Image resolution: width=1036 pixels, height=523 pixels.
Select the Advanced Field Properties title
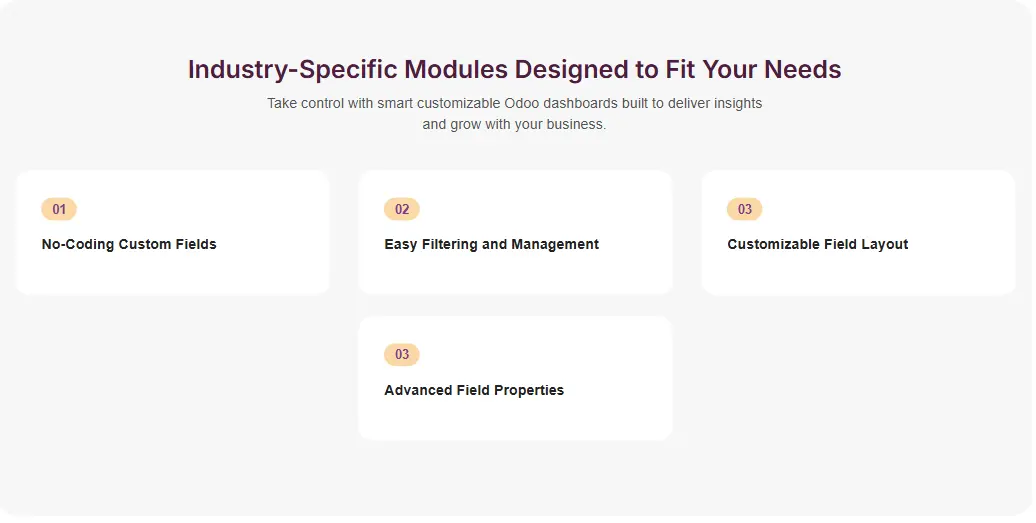tap(474, 390)
